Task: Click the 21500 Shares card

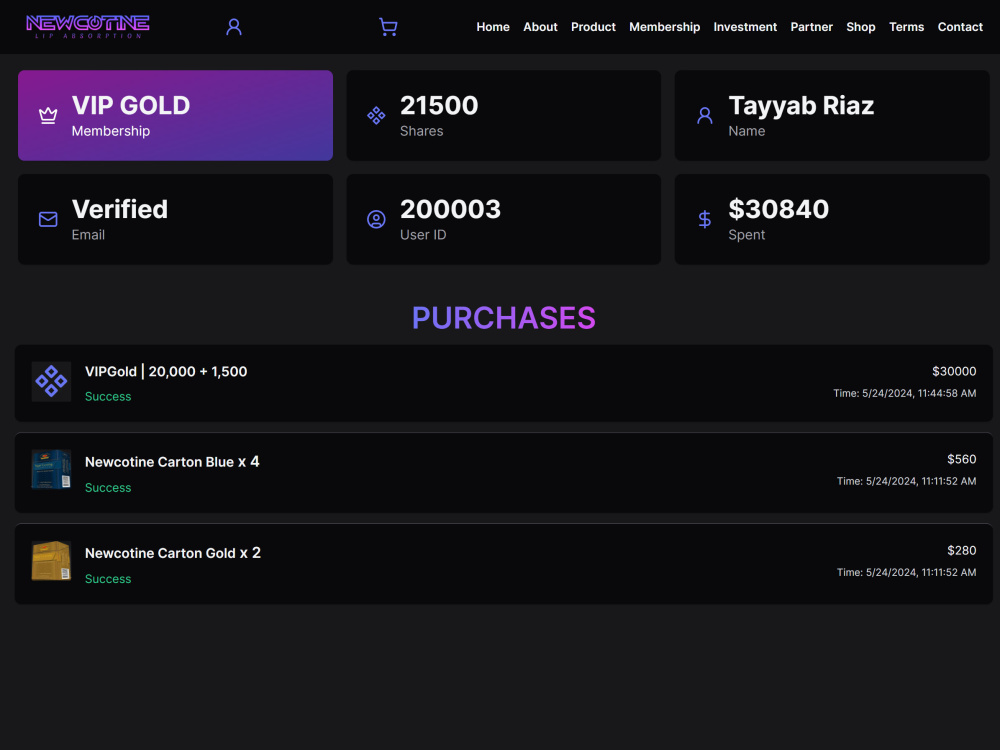Action: 504,115
